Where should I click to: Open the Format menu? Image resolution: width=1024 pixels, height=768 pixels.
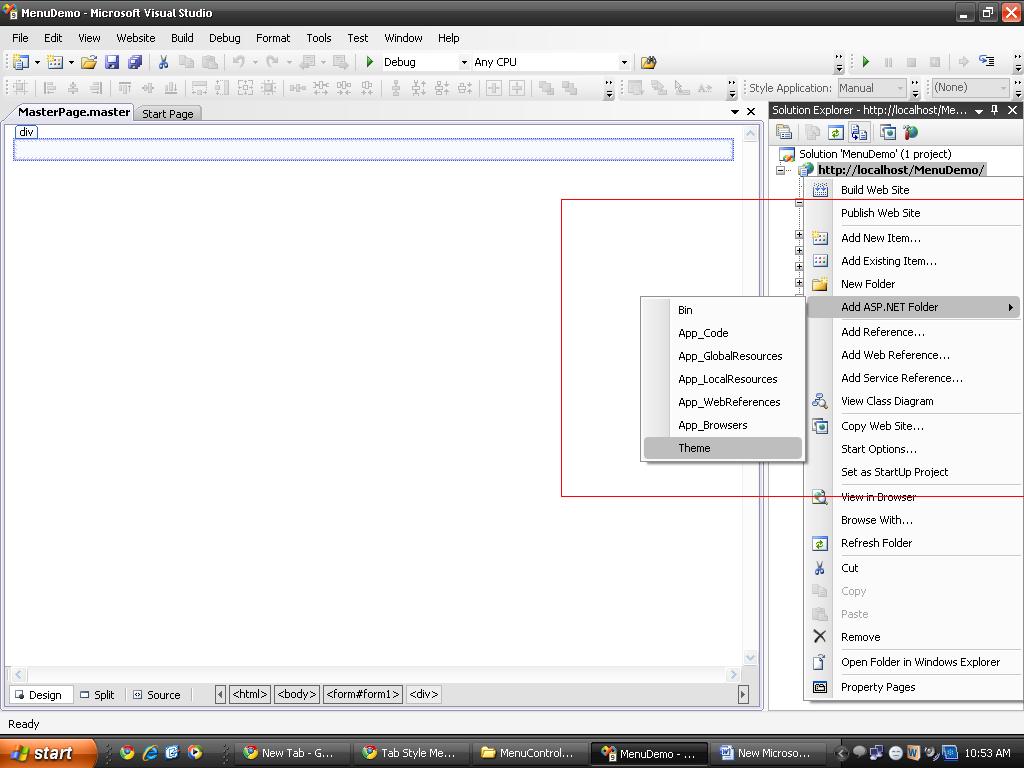(x=273, y=38)
